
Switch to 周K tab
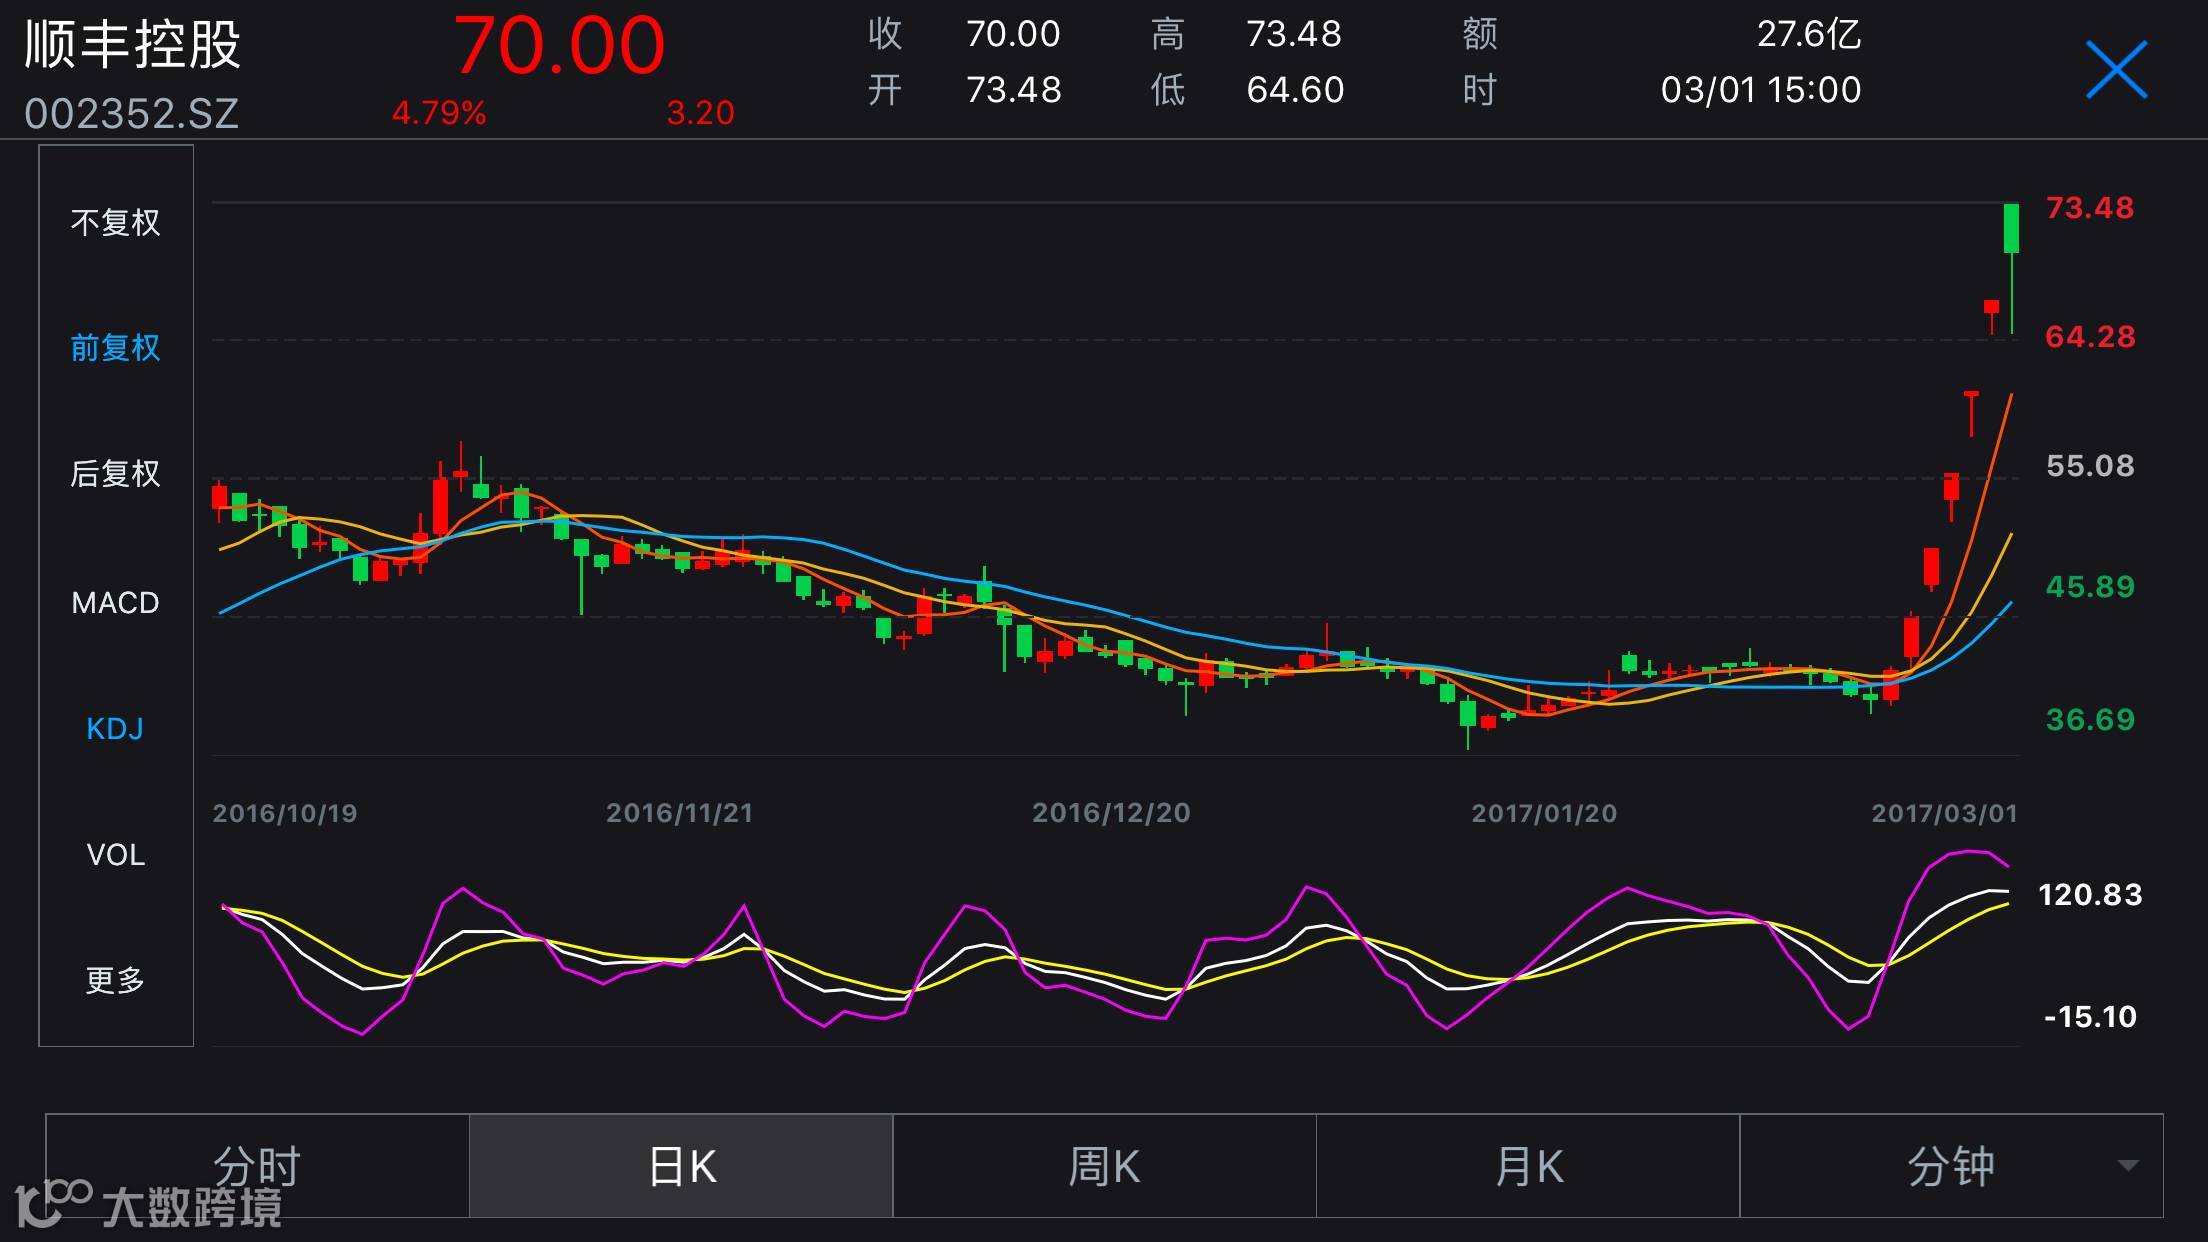(1104, 1166)
